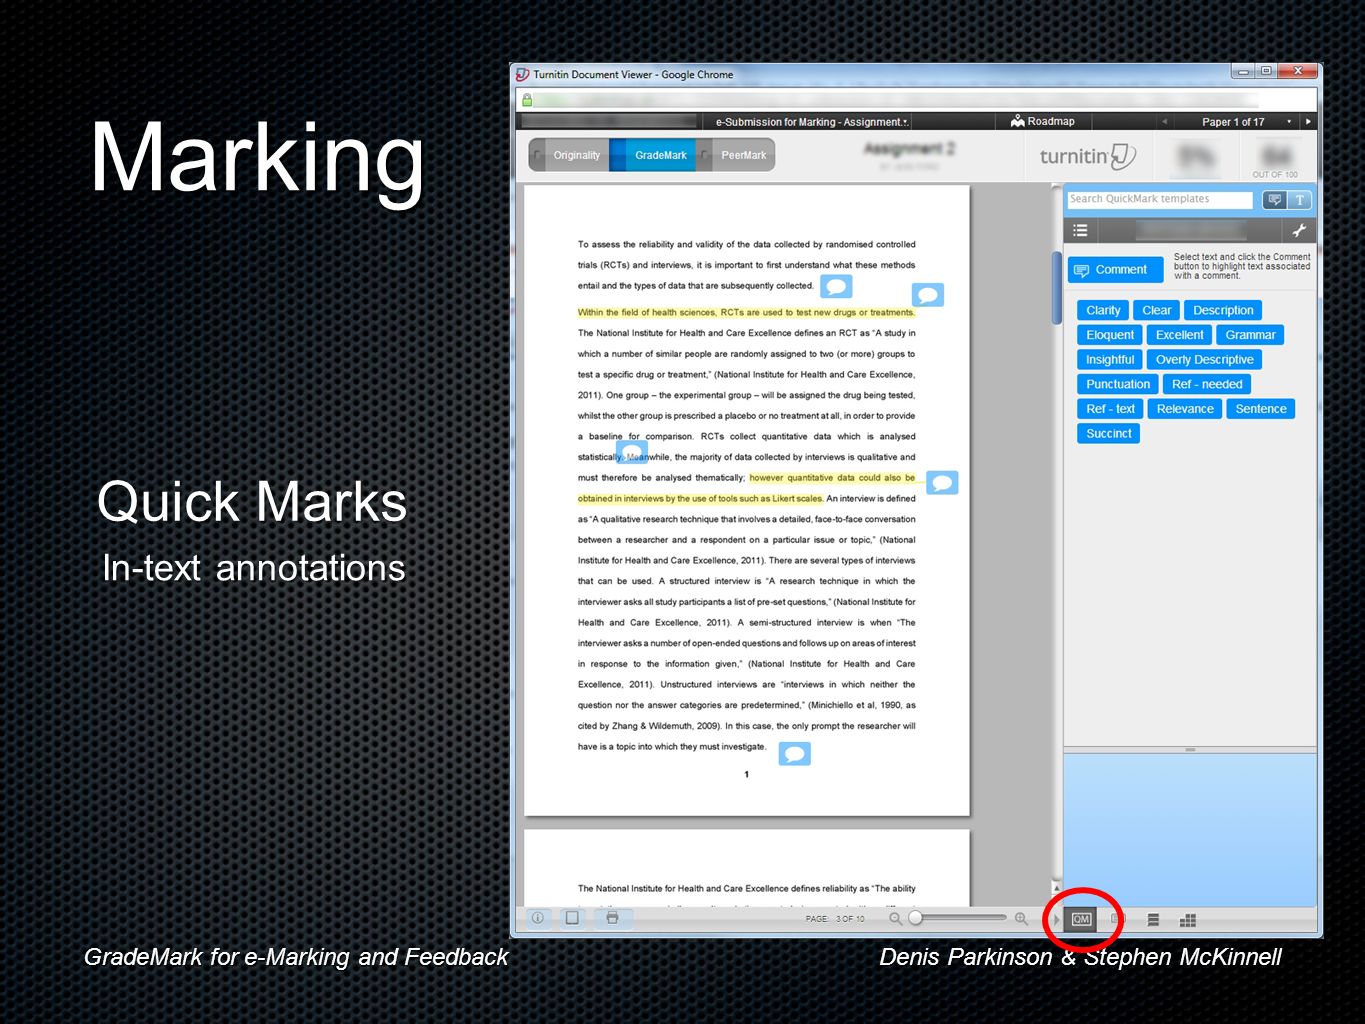Select the Insightful QuickMark
Viewport: 1365px width, 1024px height.
(1110, 360)
